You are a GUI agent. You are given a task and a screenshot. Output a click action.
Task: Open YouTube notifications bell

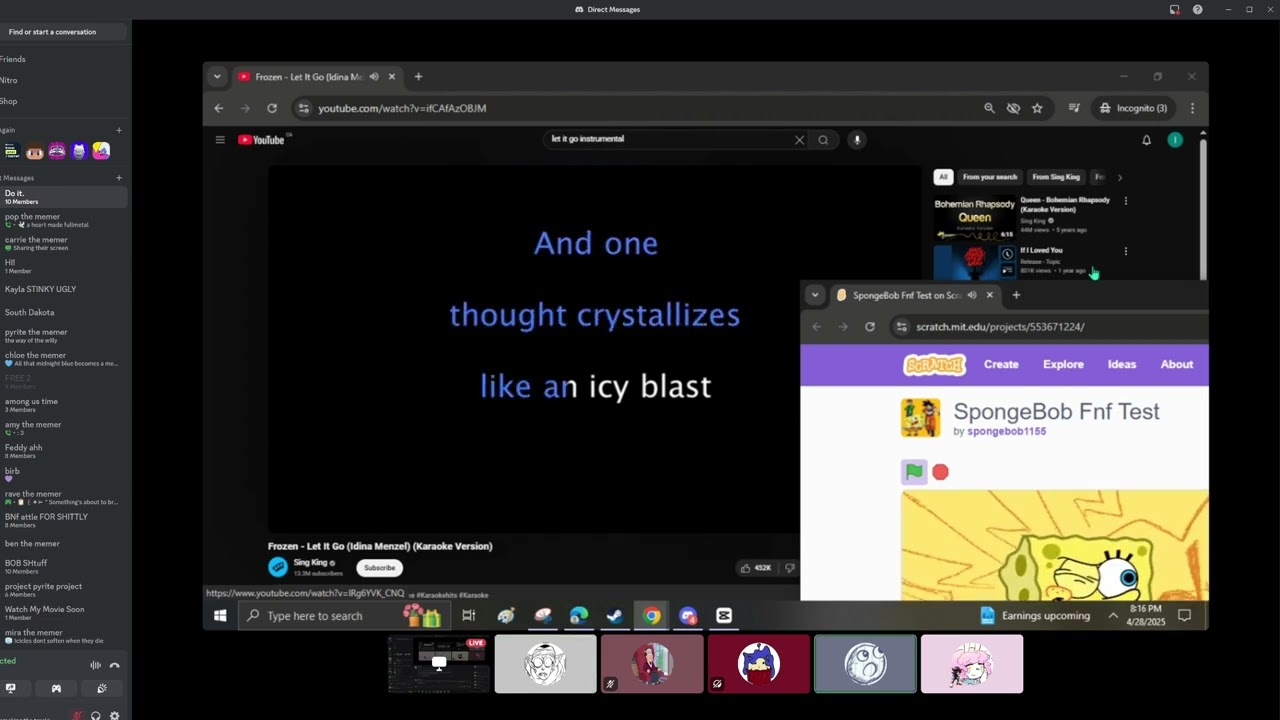pos(1147,140)
